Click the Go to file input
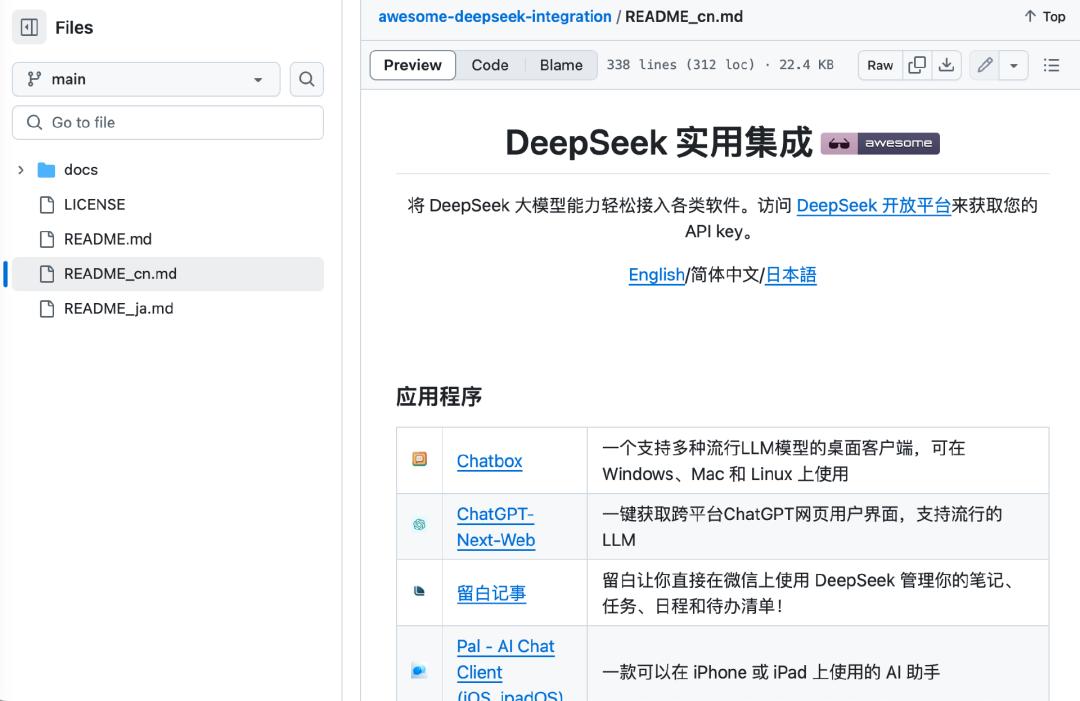The height and width of the screenshot is (701, 1080). click(x=168, y=122)
